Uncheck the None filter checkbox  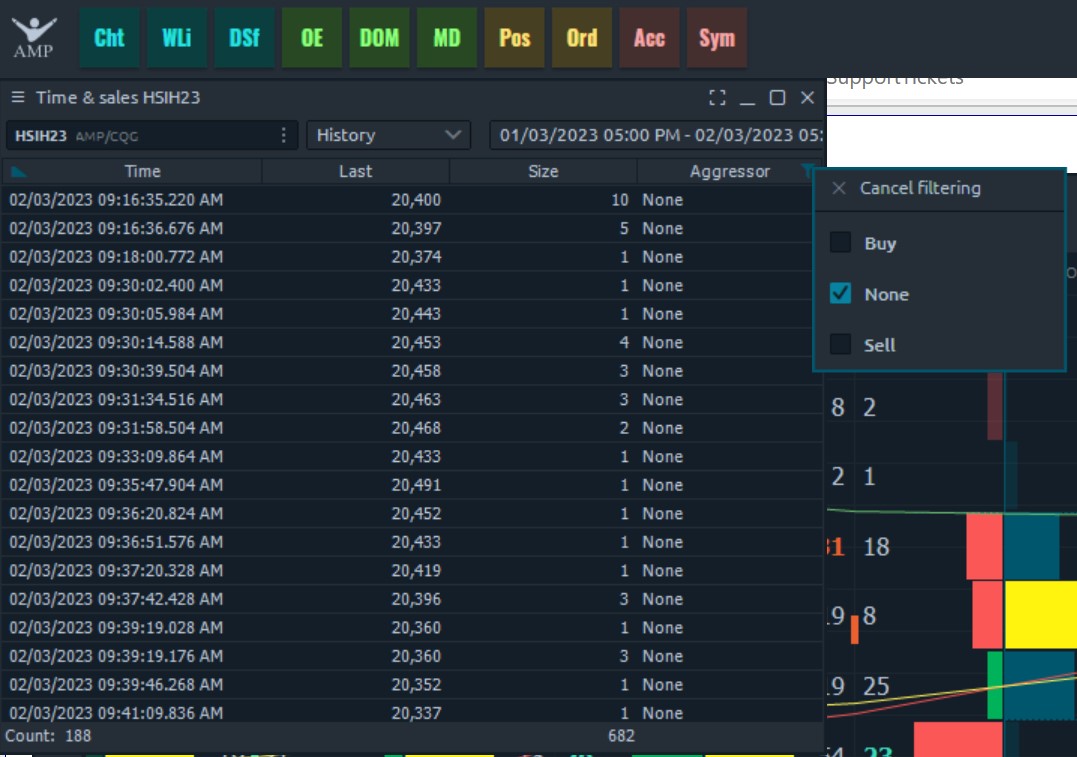coord(840,293)
